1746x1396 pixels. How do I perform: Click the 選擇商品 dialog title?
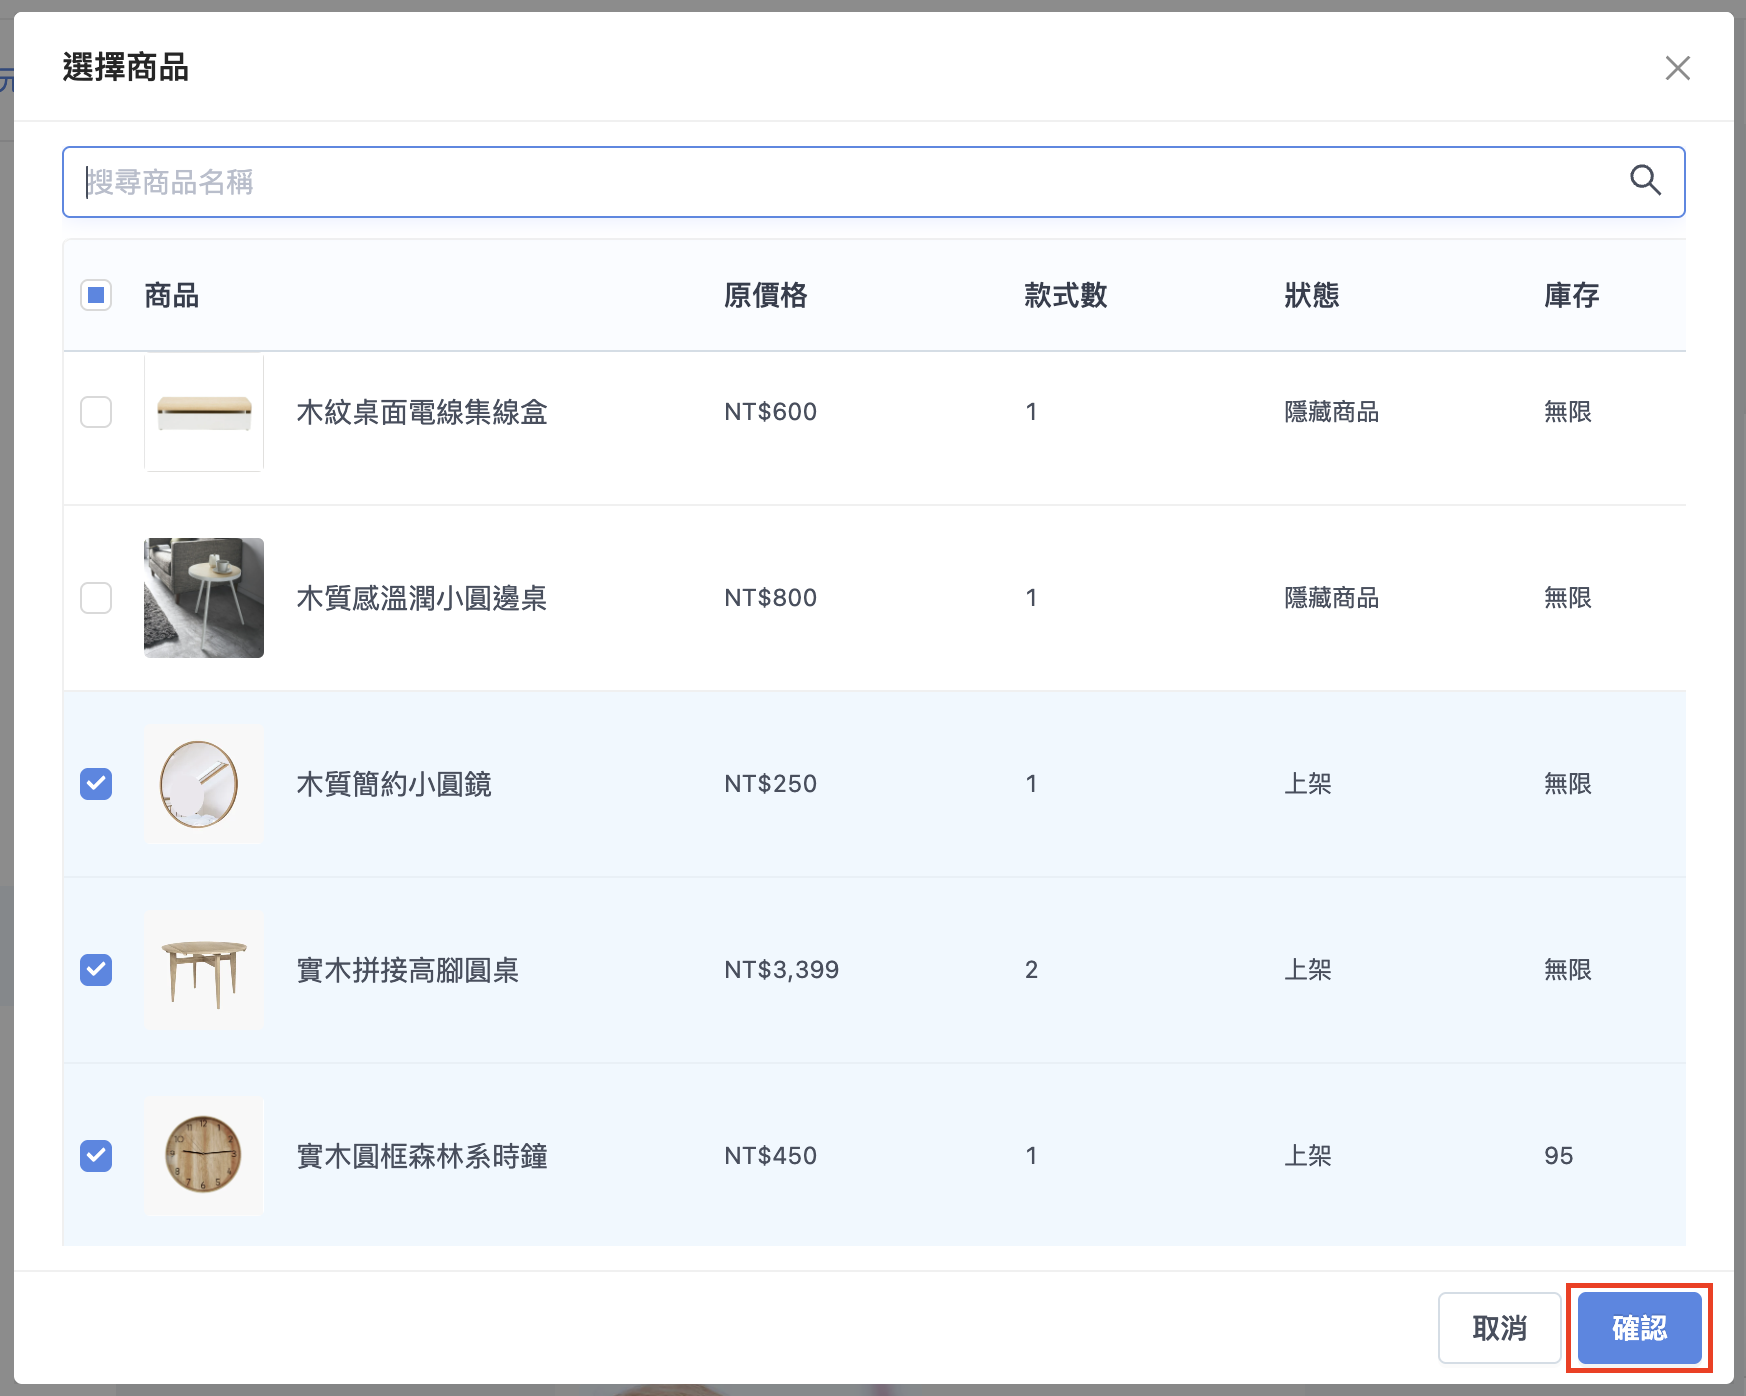tap(126, 67)
